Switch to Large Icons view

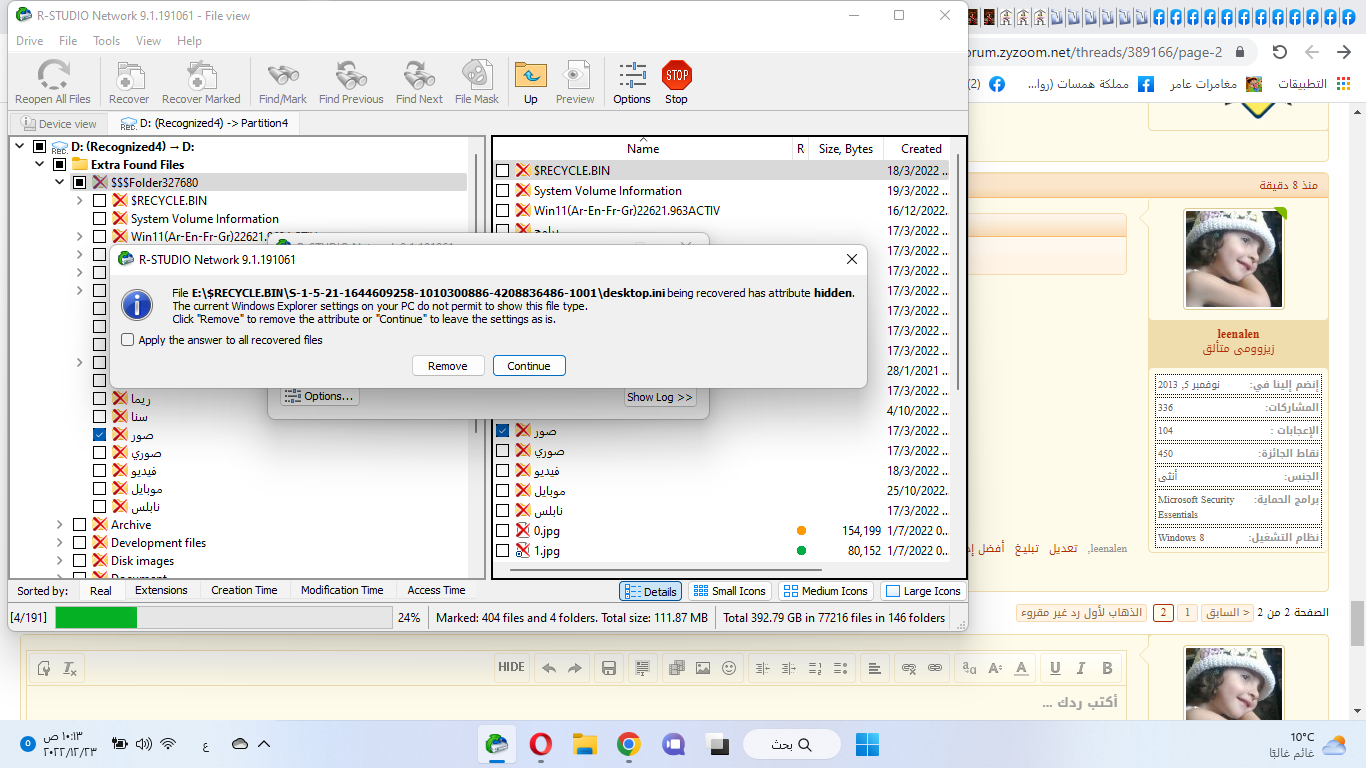click(923, 591)
